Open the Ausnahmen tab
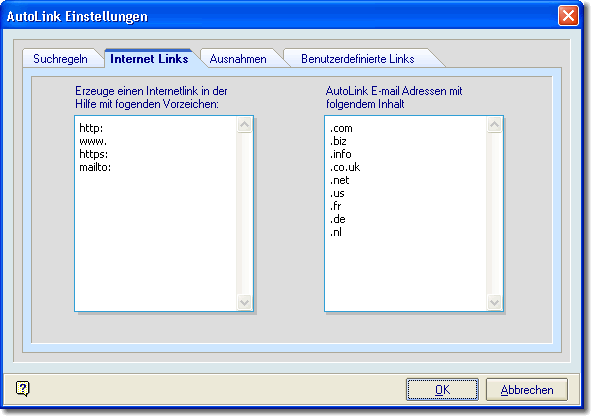 coord(238,59)
